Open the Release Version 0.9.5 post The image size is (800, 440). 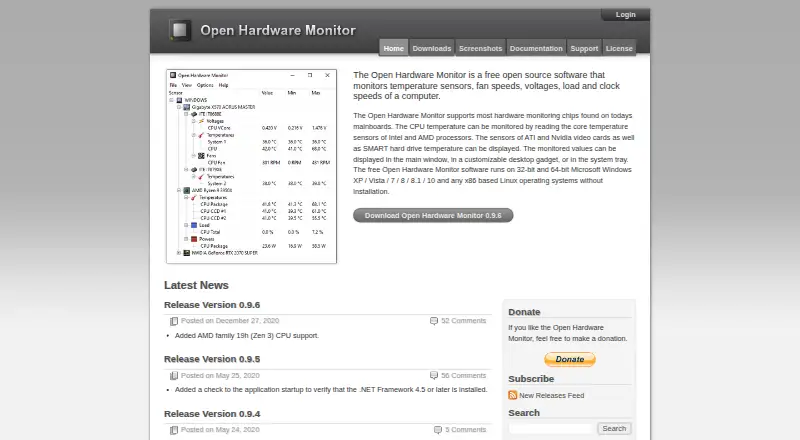[212, 359]
